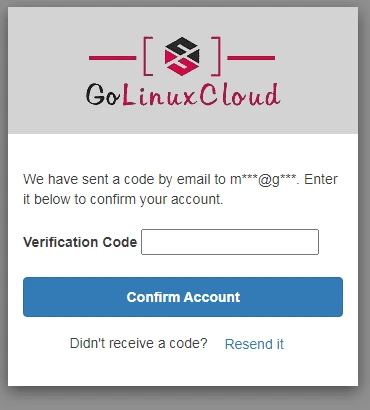The image size is (370, 410).
Task: Click the black "Go" logo text
Action: coord(103,95)
